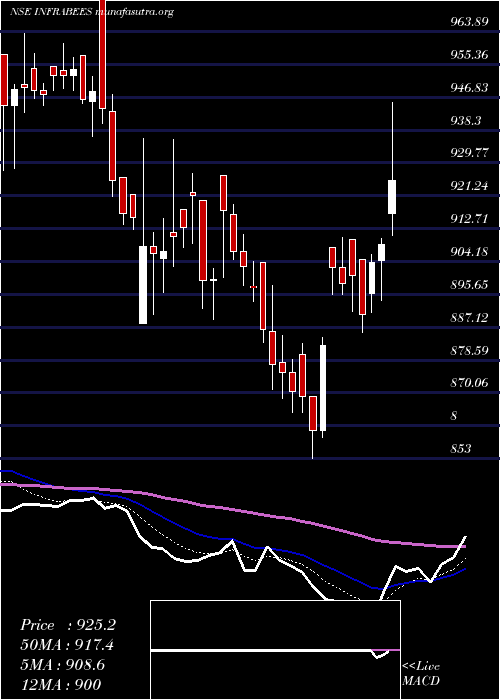Click the 912.71 price axis label
Viewport: 500px width, 700px height.
point(468,219)
